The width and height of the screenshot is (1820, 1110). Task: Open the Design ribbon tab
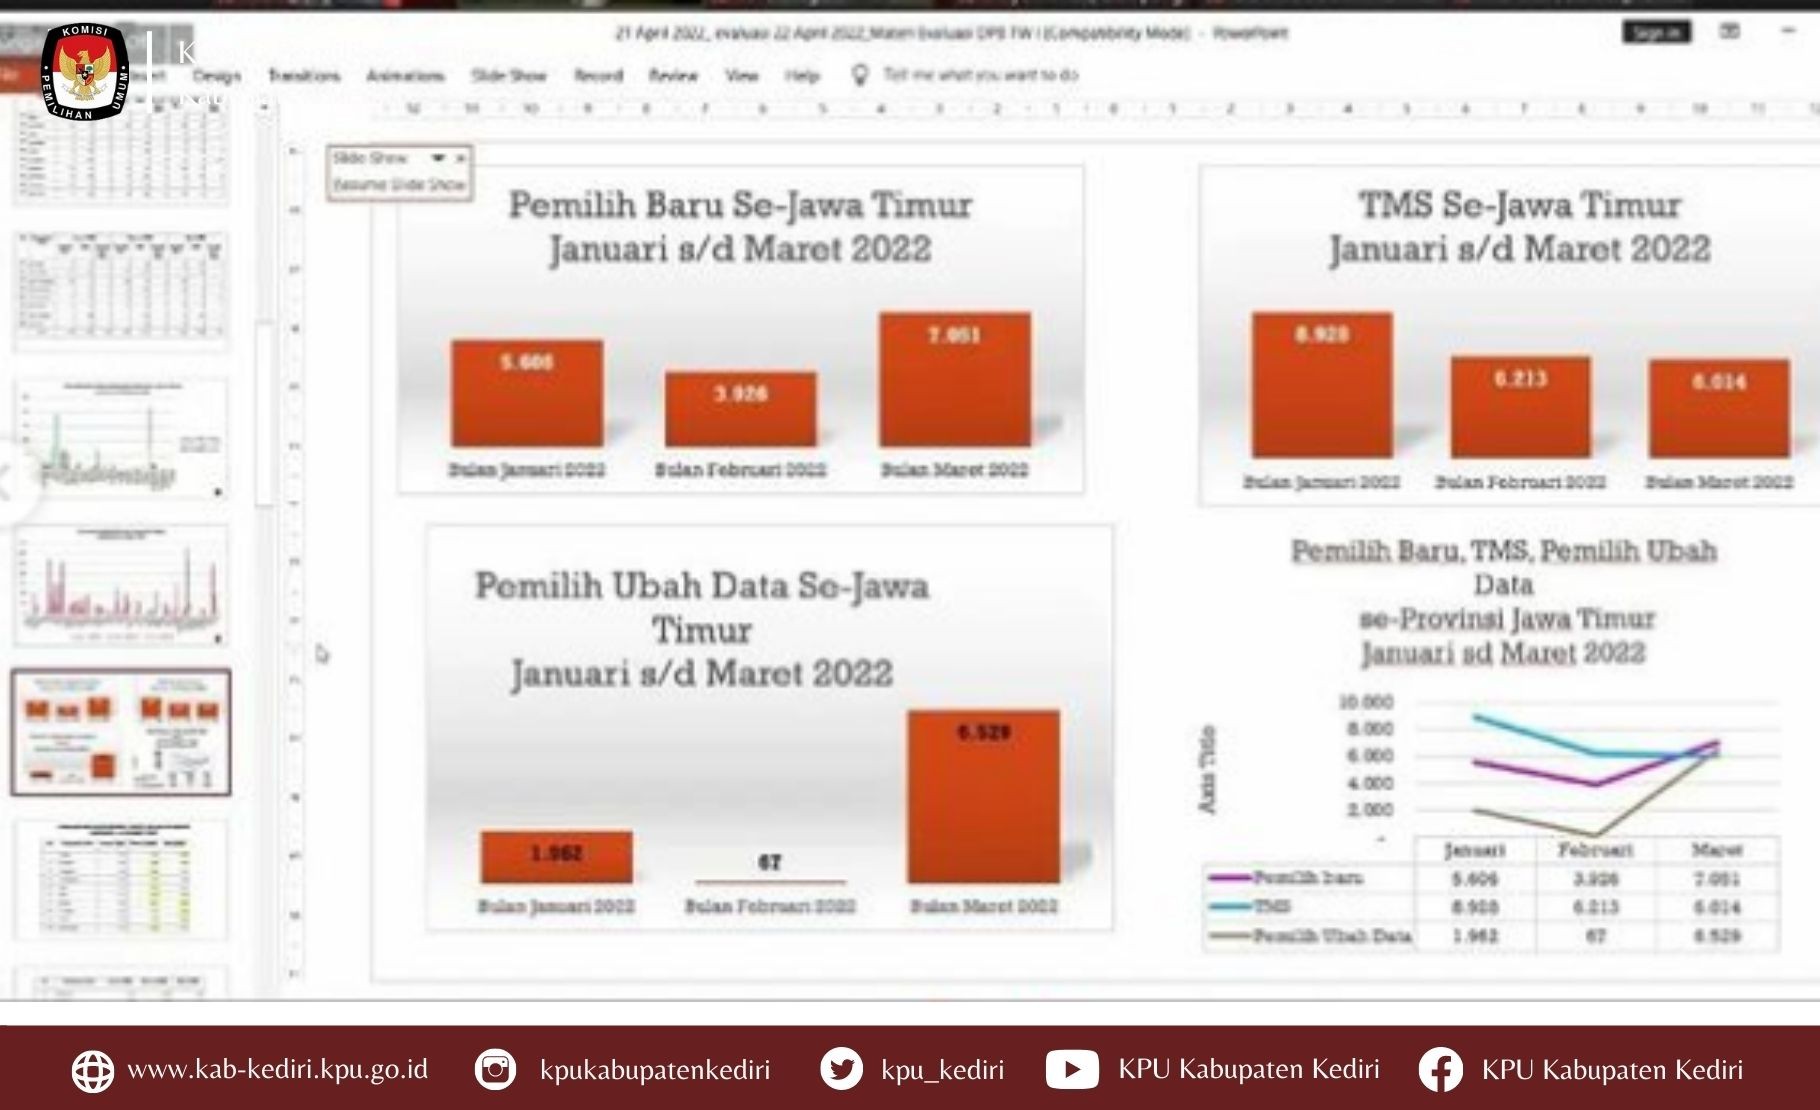point(217,76)
